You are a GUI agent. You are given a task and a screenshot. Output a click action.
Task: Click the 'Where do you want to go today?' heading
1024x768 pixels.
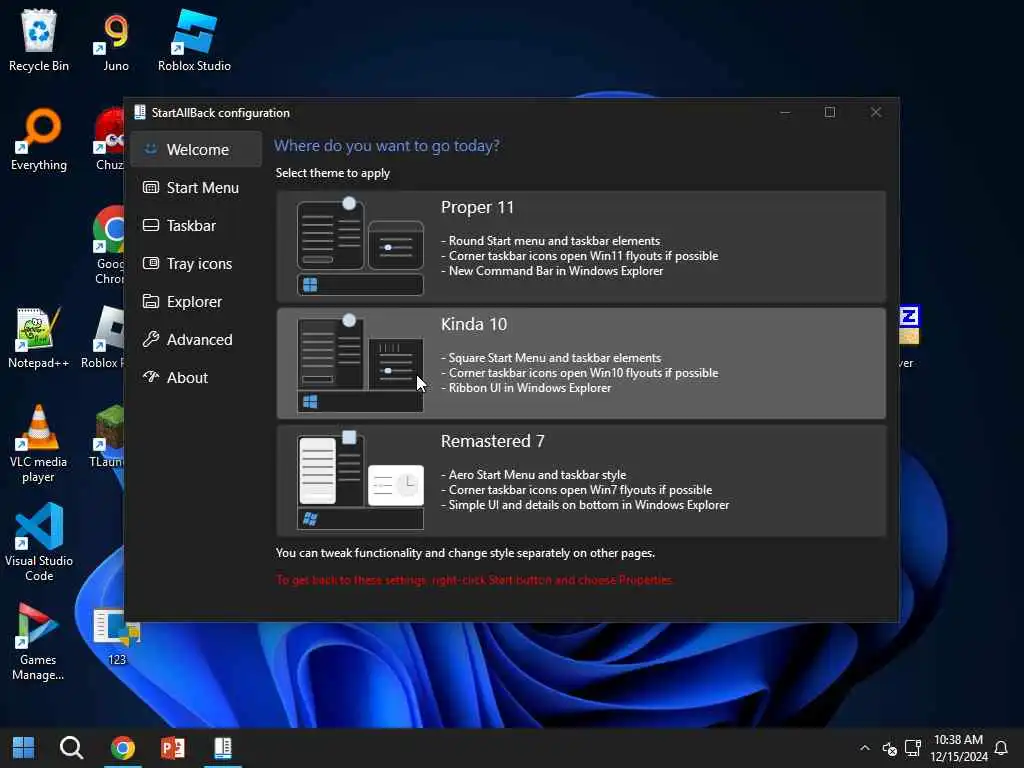[x=387, y=146]
